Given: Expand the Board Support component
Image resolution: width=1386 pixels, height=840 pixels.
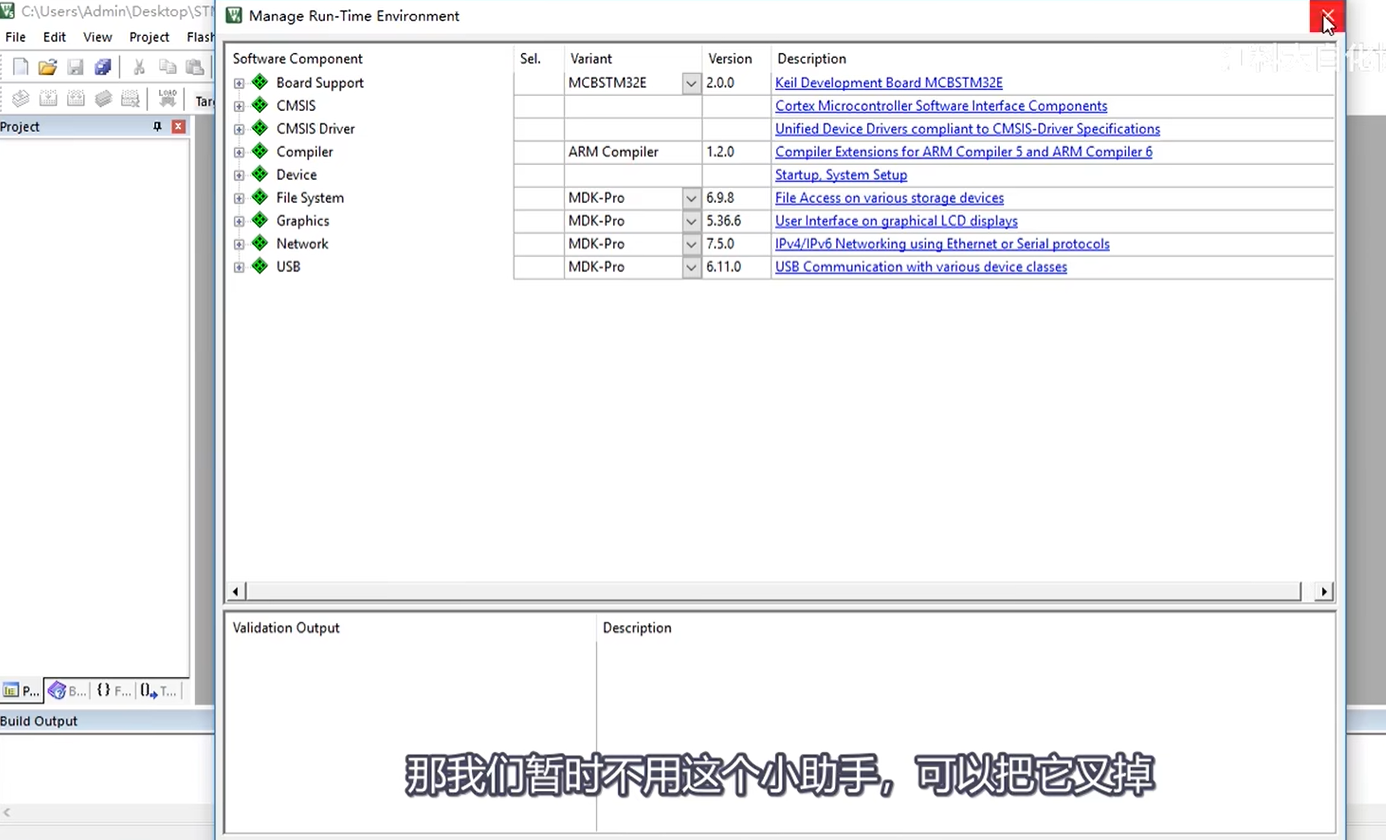Looking at the screenshot, I should tap(239, 83).
